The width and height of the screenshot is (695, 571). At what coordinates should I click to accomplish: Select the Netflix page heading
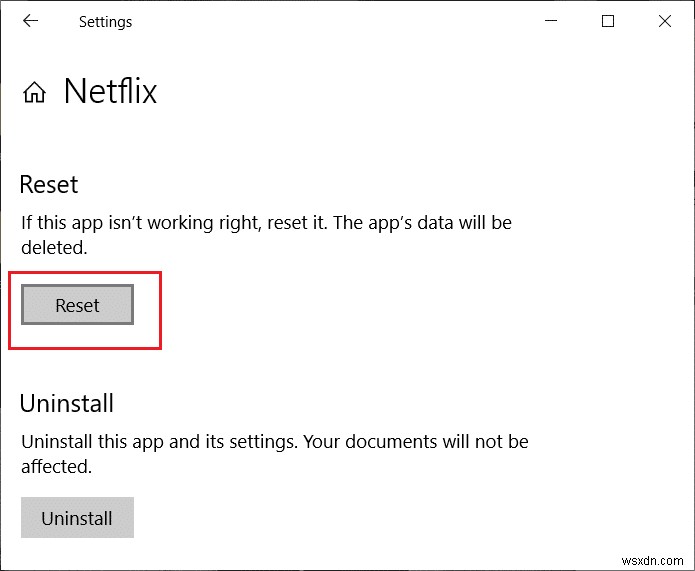(110, 92)
